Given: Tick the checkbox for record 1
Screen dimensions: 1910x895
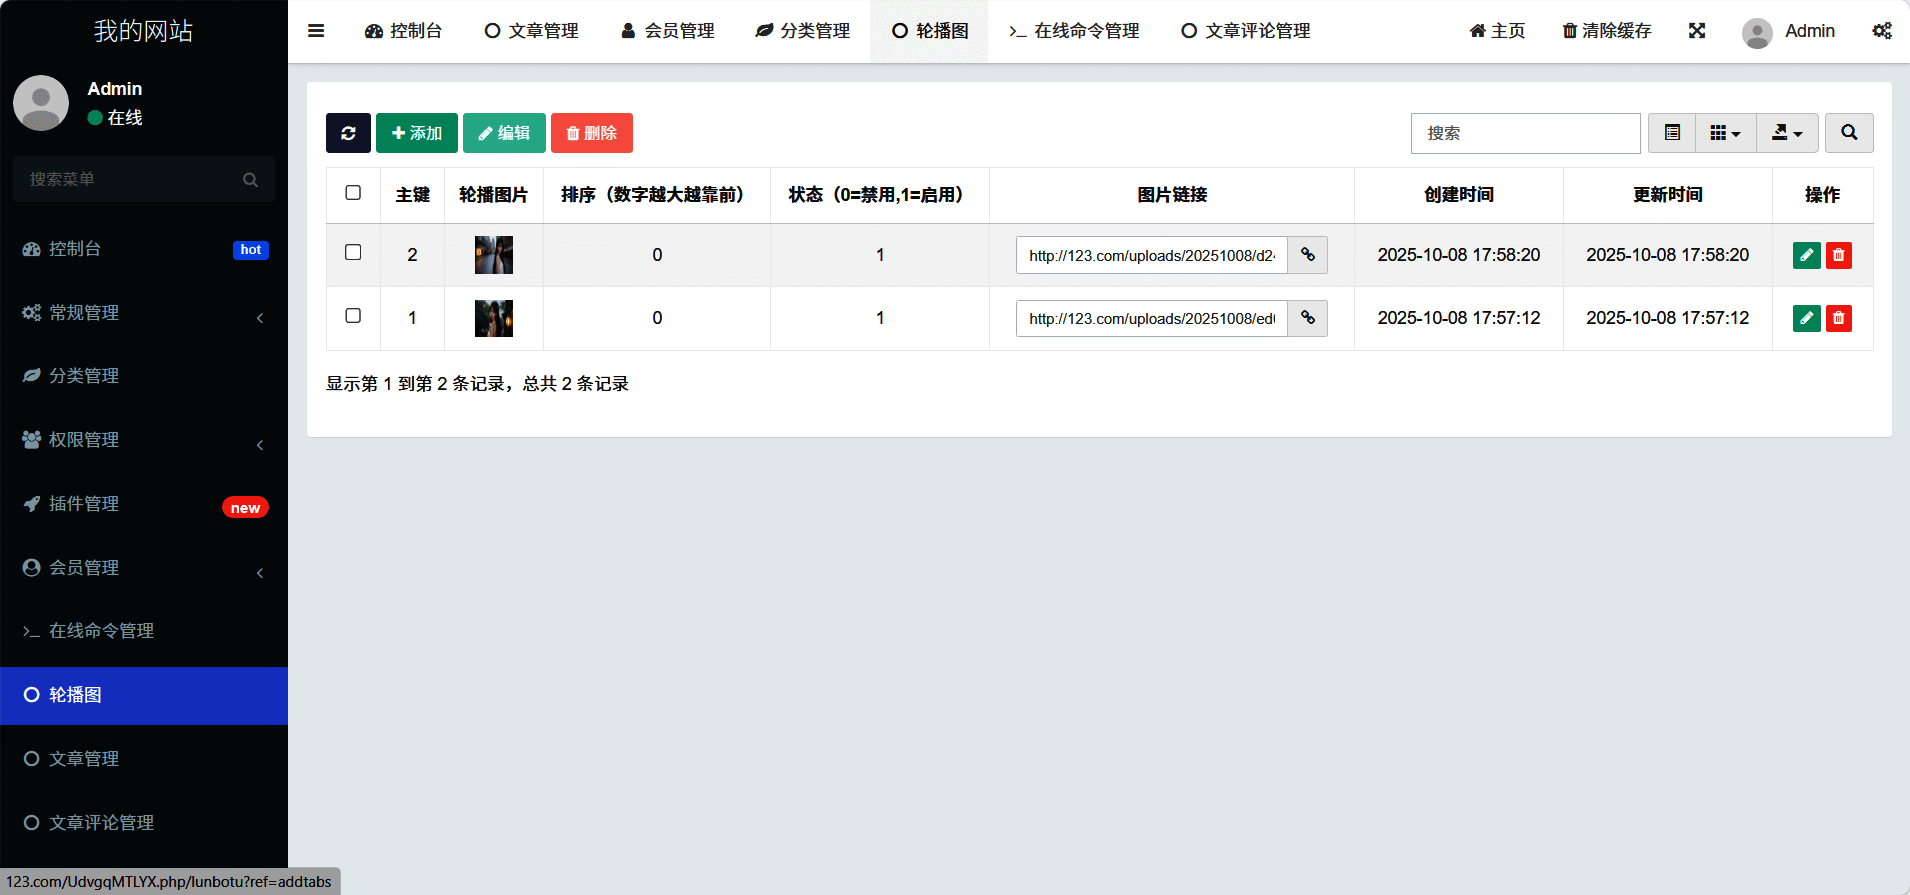Looking at the screenshot, I should coord(353,316).
